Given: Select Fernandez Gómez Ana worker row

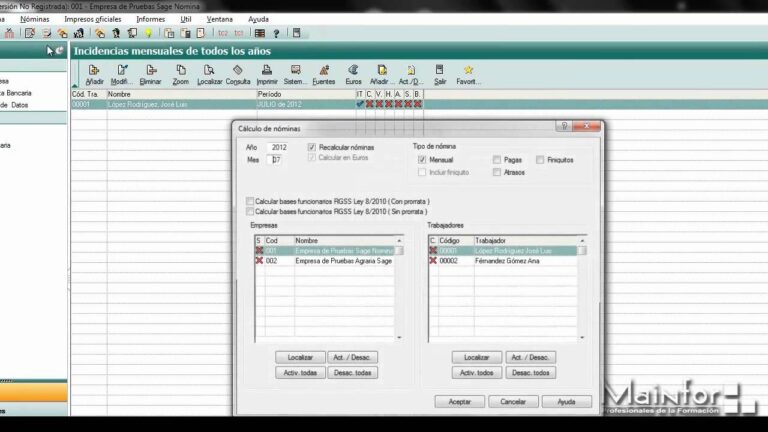Looking at the screenshot, I should click(503, 261).
